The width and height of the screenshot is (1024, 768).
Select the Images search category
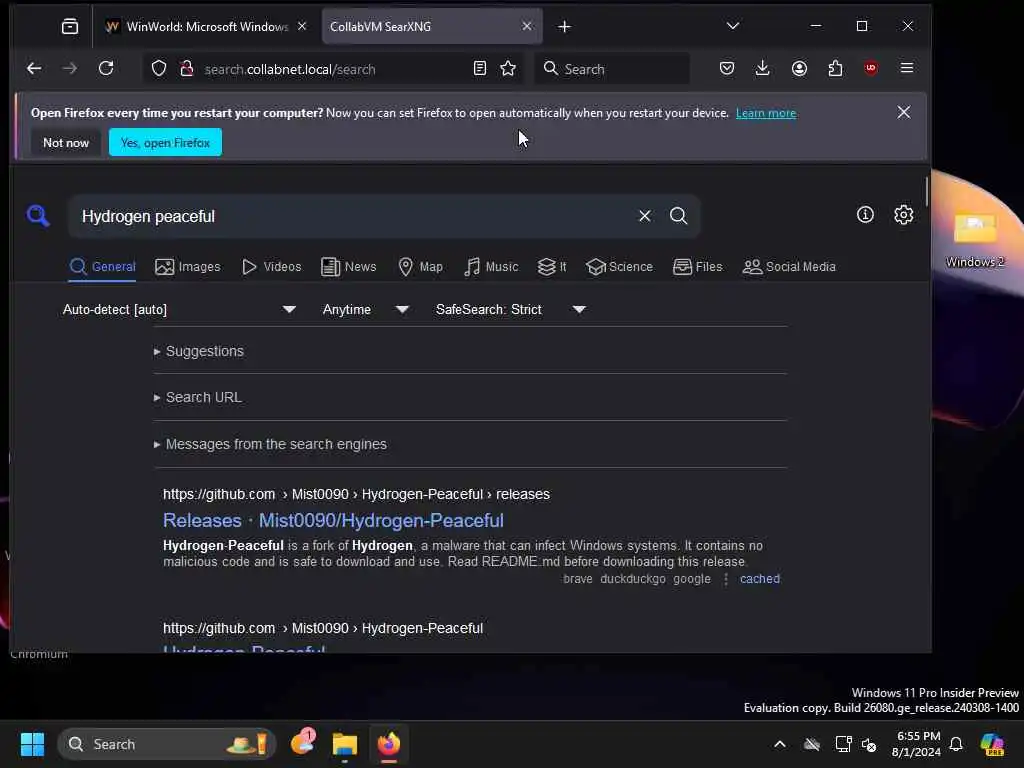point(187,266)
